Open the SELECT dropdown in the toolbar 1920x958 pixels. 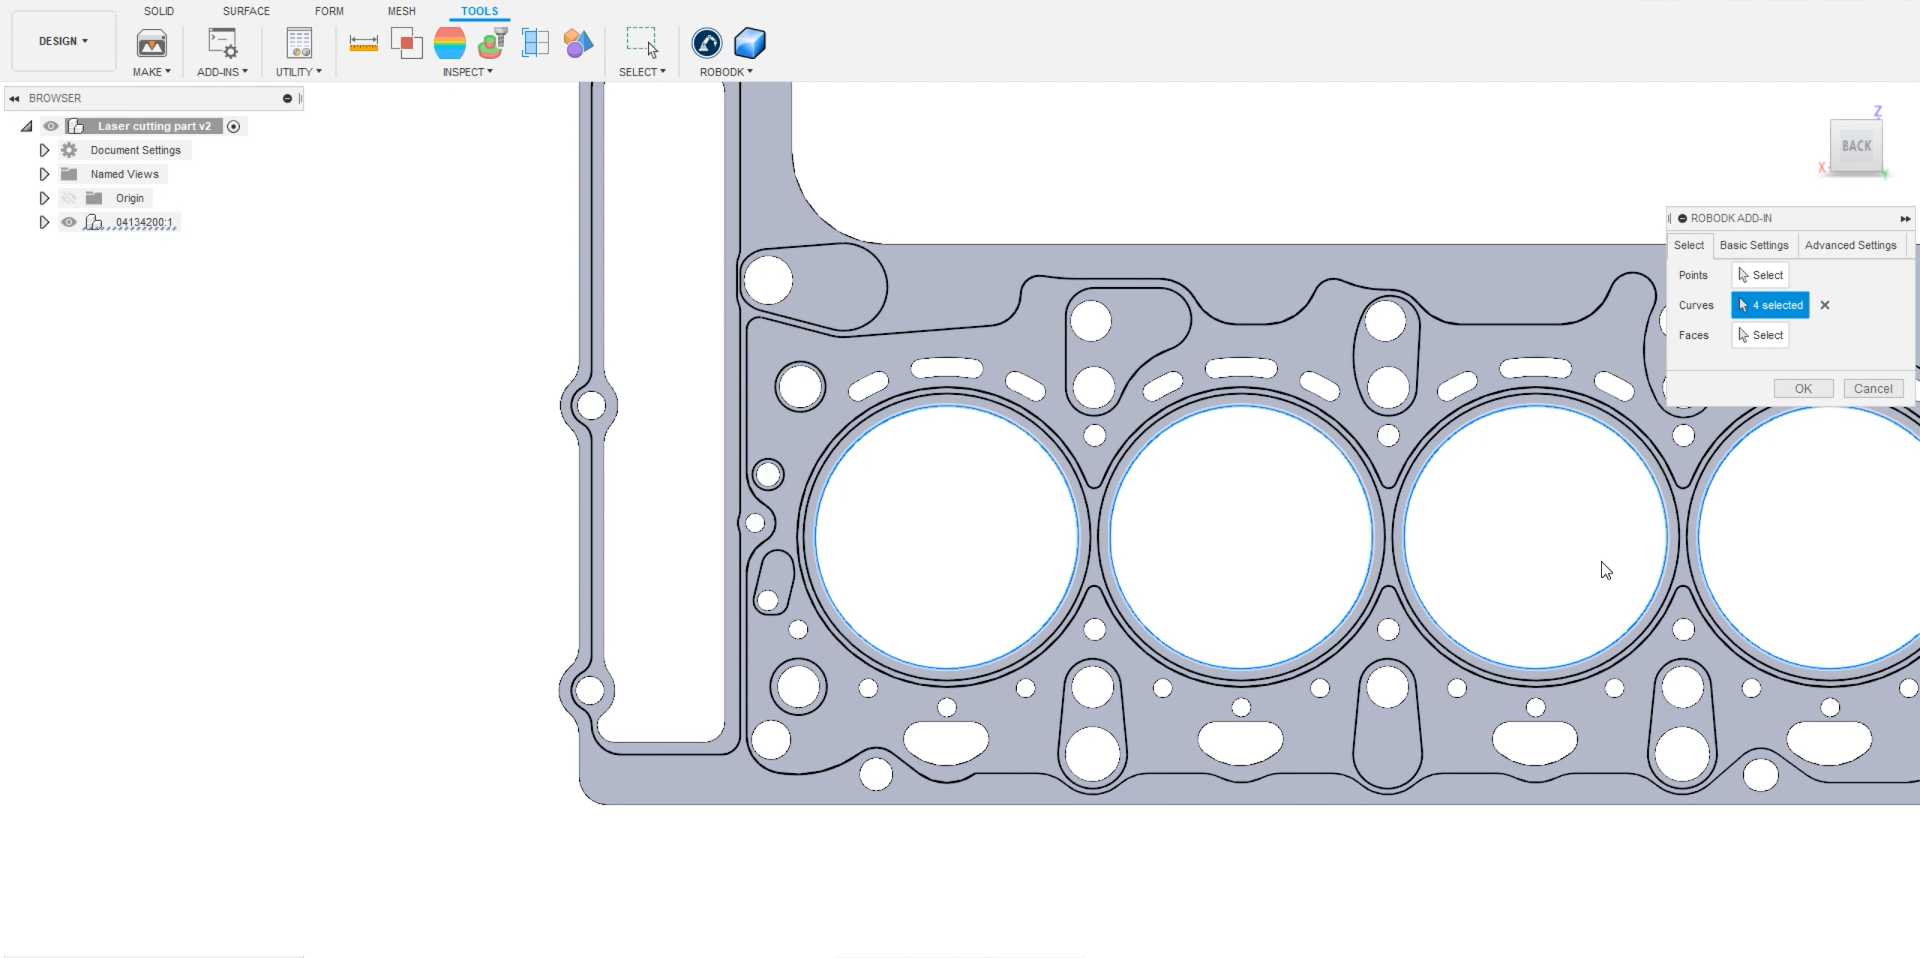[642, 71]
